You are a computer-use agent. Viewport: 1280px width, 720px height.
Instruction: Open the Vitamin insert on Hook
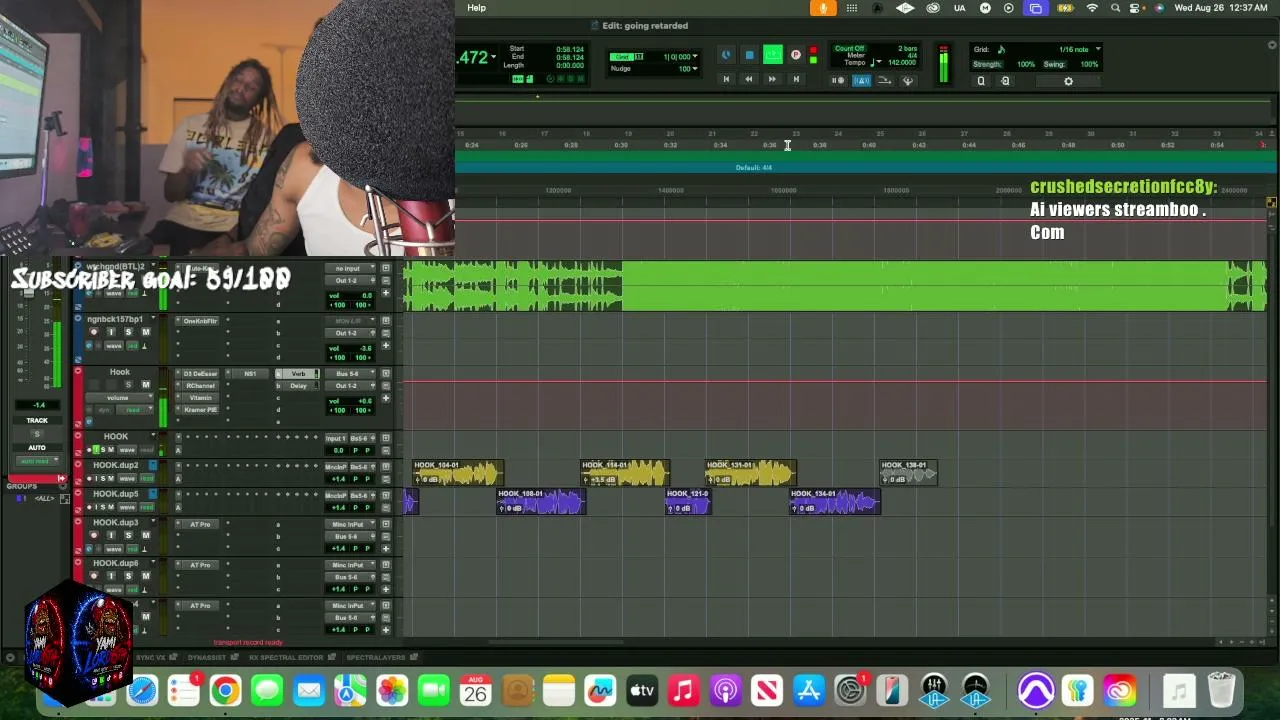200,398
